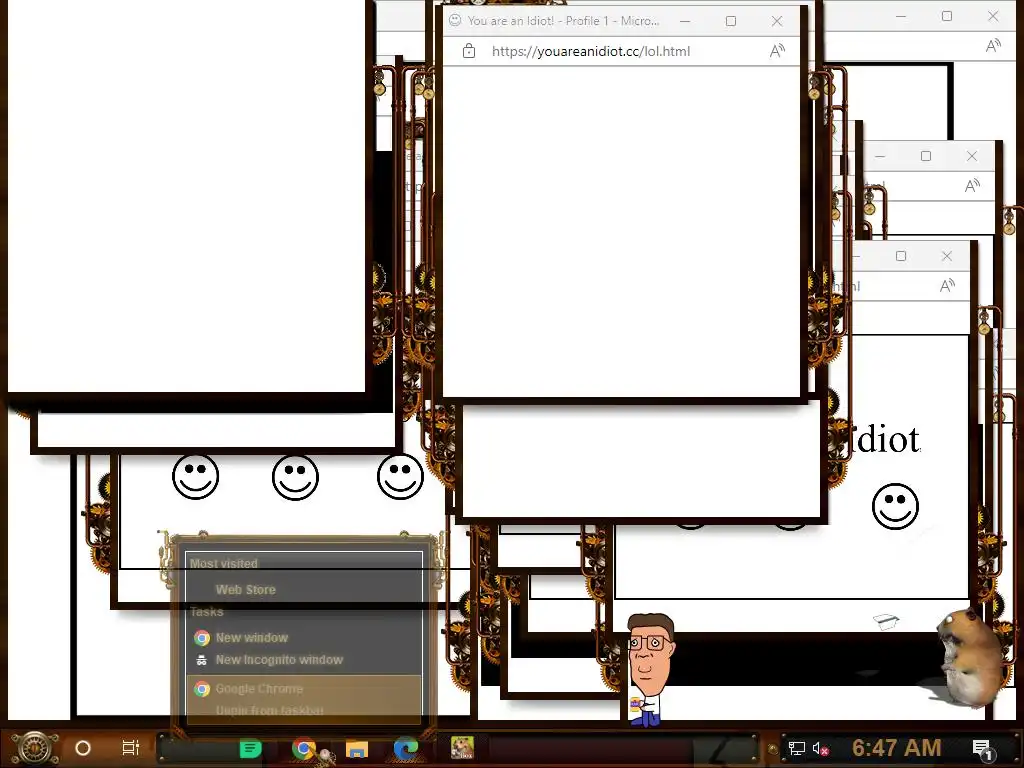Click the network status tray icon
Viewport: 1024px width, 768px height.
click(797, 748)
